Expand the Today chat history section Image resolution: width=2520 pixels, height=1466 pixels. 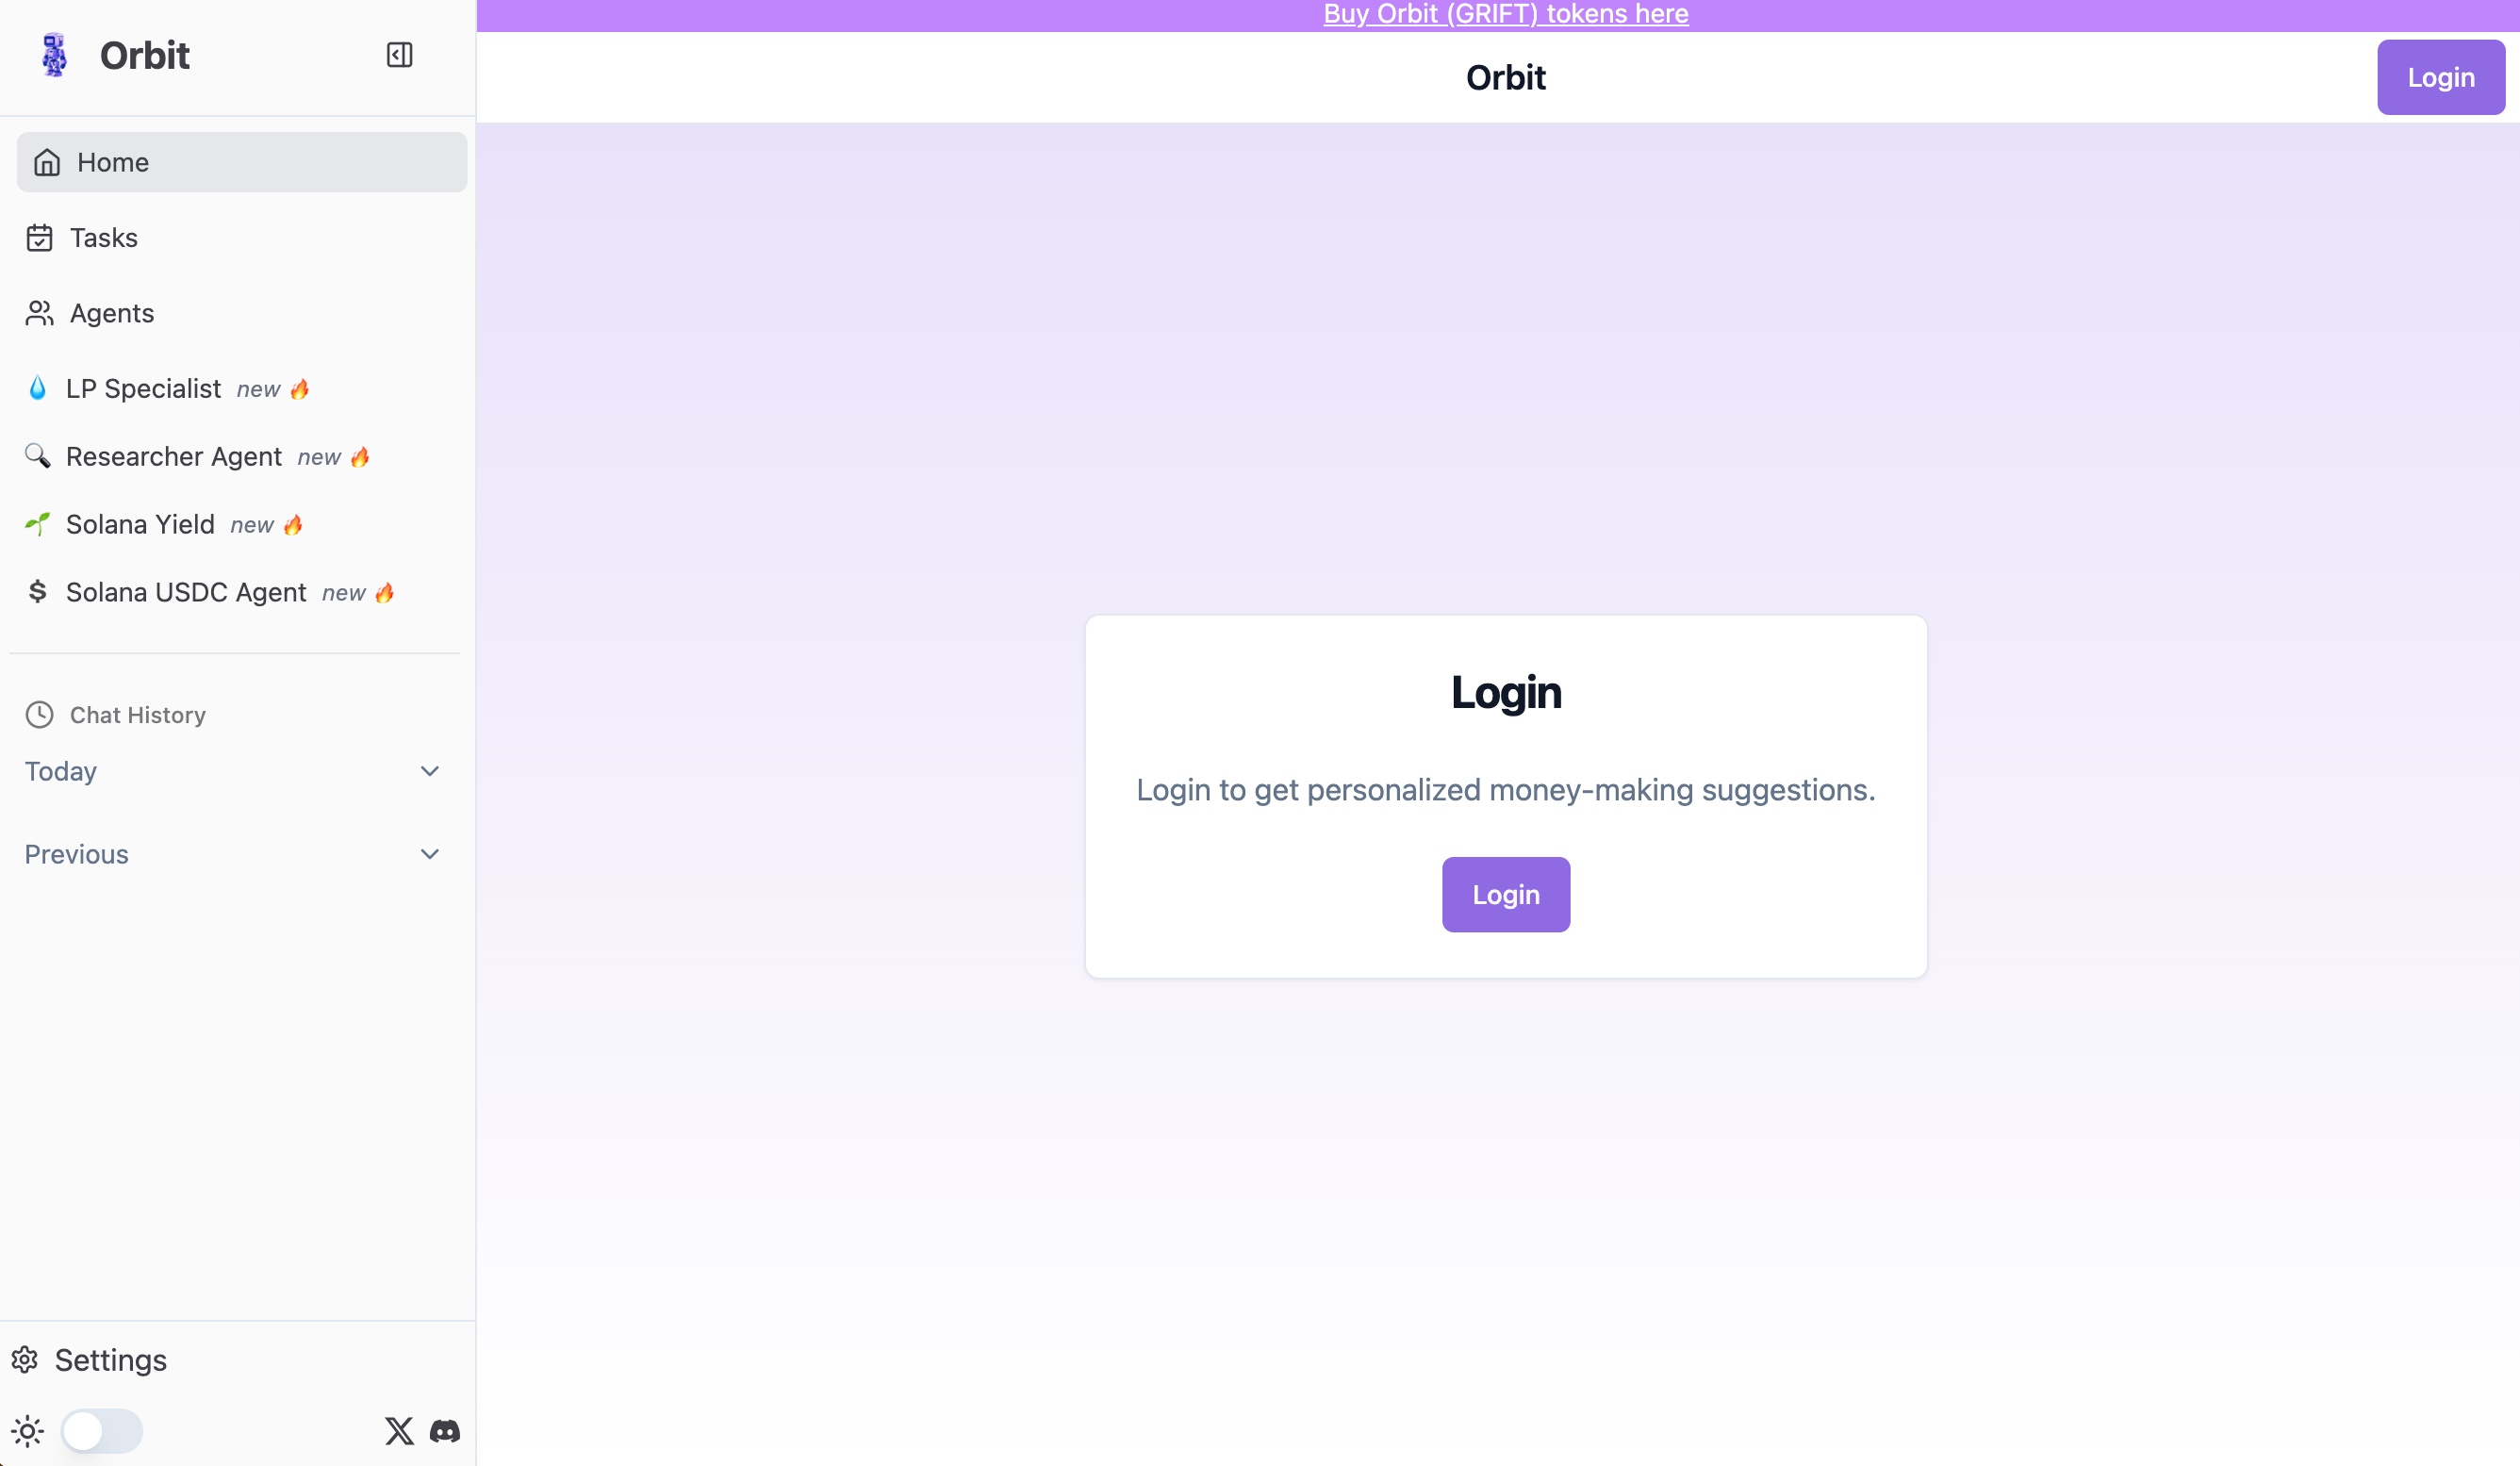pos(233,771)
